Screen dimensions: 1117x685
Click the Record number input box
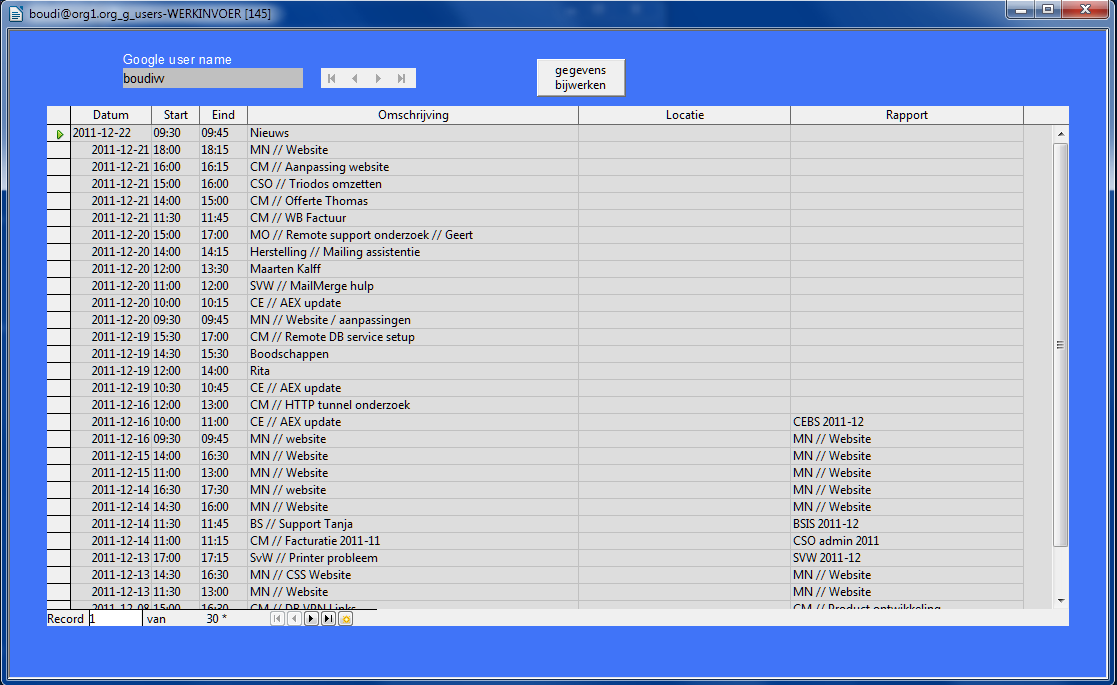click(x=115, y=619)
